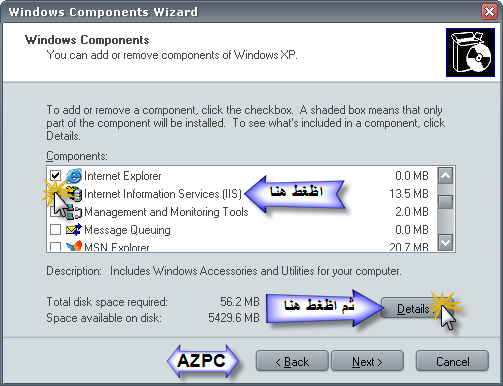
Task: Click the Internet Explorer globe icon
Action: (74, 176)
